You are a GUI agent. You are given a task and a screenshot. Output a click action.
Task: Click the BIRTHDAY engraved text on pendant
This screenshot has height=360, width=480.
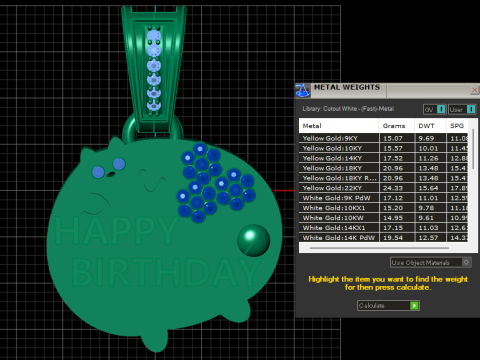[x=166, y=273]
